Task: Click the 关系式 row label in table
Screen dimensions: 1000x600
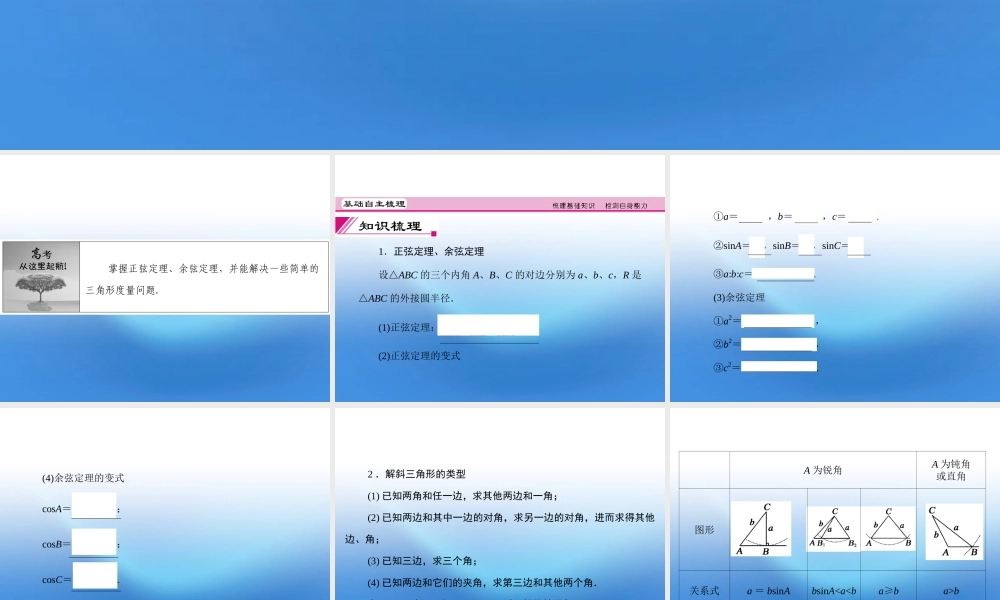Action: coord(704,591)
